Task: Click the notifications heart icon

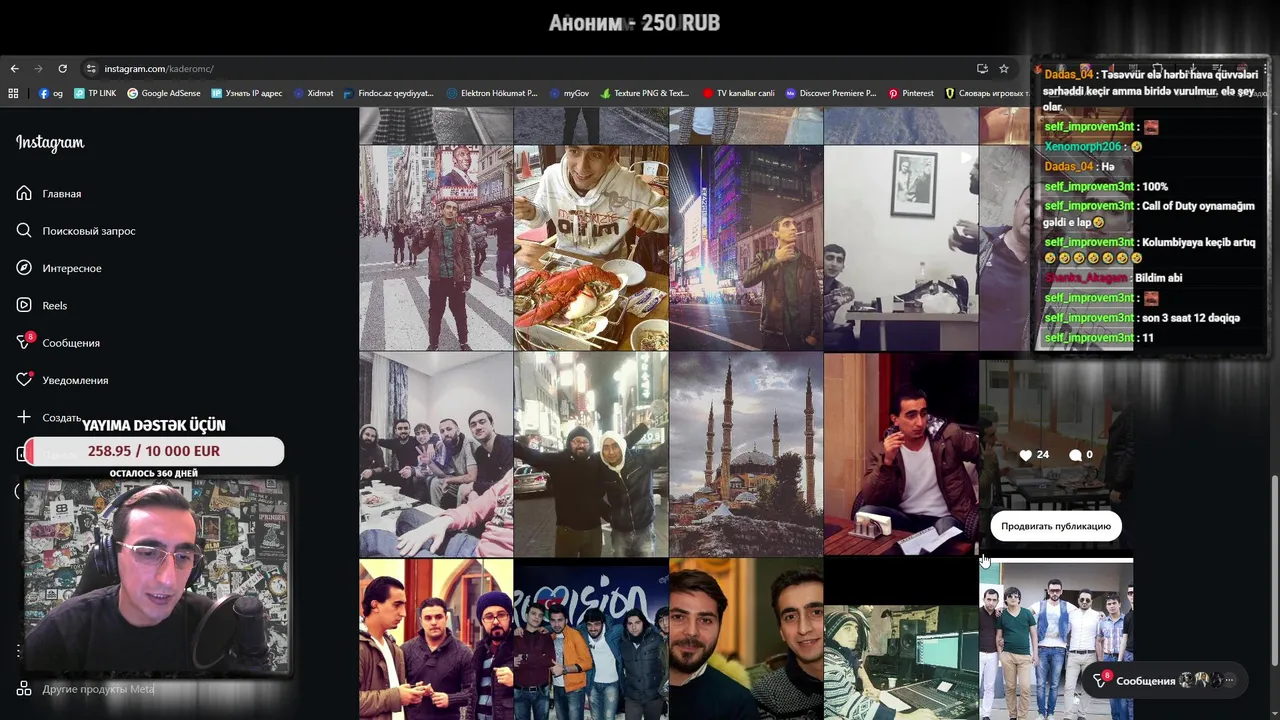Action: (x=24, y=380)
